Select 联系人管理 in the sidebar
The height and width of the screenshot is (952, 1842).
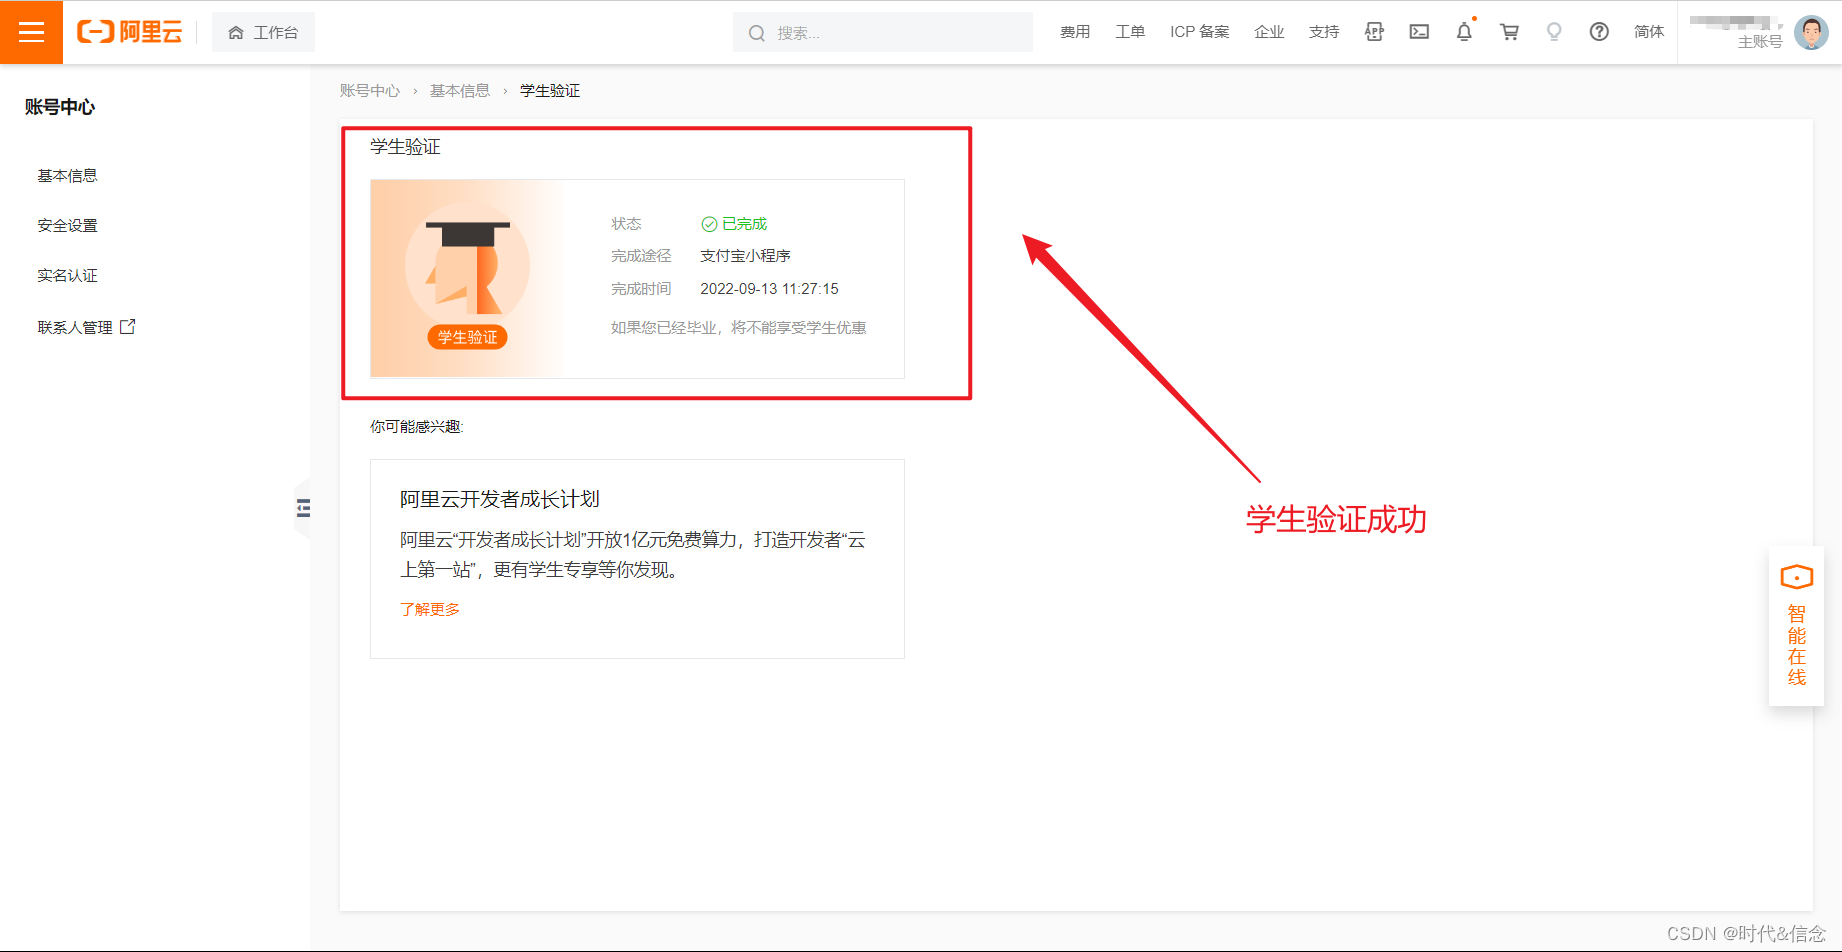click(x=75, y=328)
